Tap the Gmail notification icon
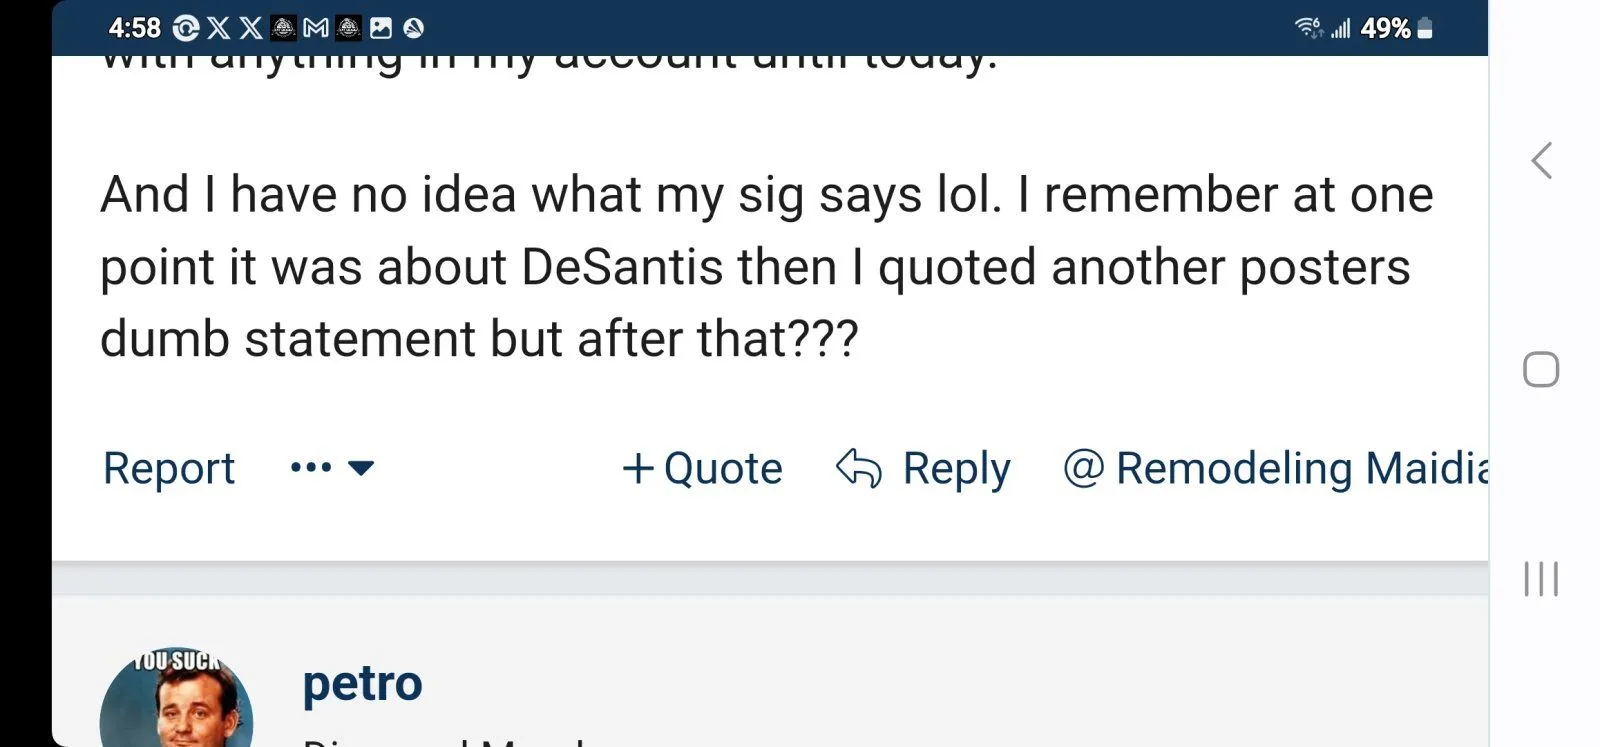 [316, 28]
